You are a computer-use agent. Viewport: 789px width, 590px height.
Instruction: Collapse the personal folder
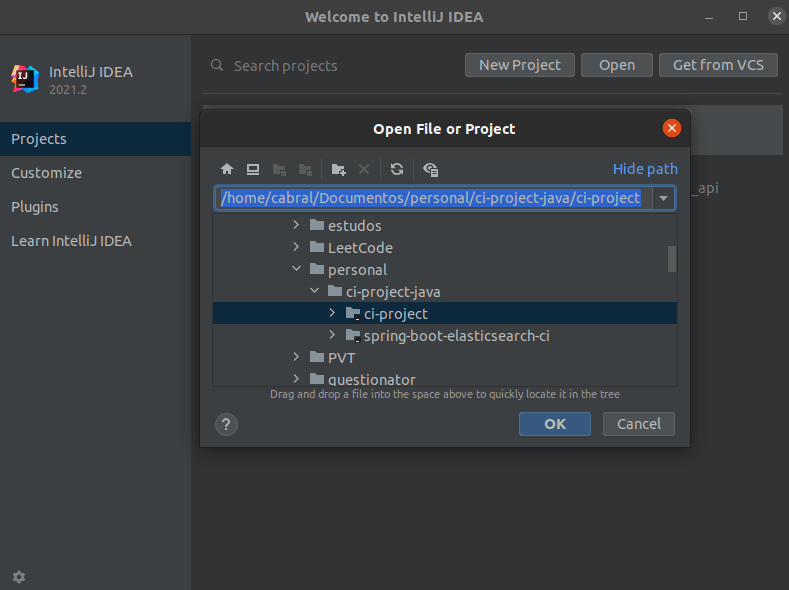(x=296, y=269)
